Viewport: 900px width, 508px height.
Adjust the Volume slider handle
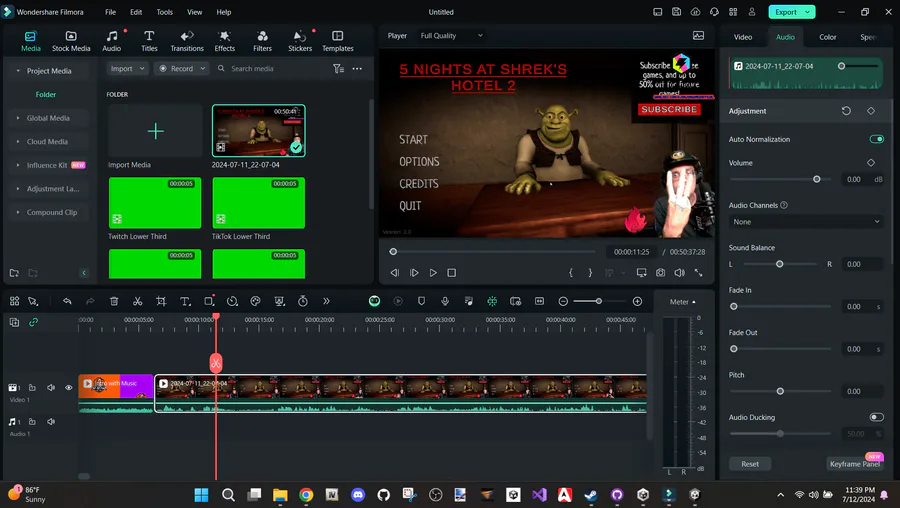(817, 179)
